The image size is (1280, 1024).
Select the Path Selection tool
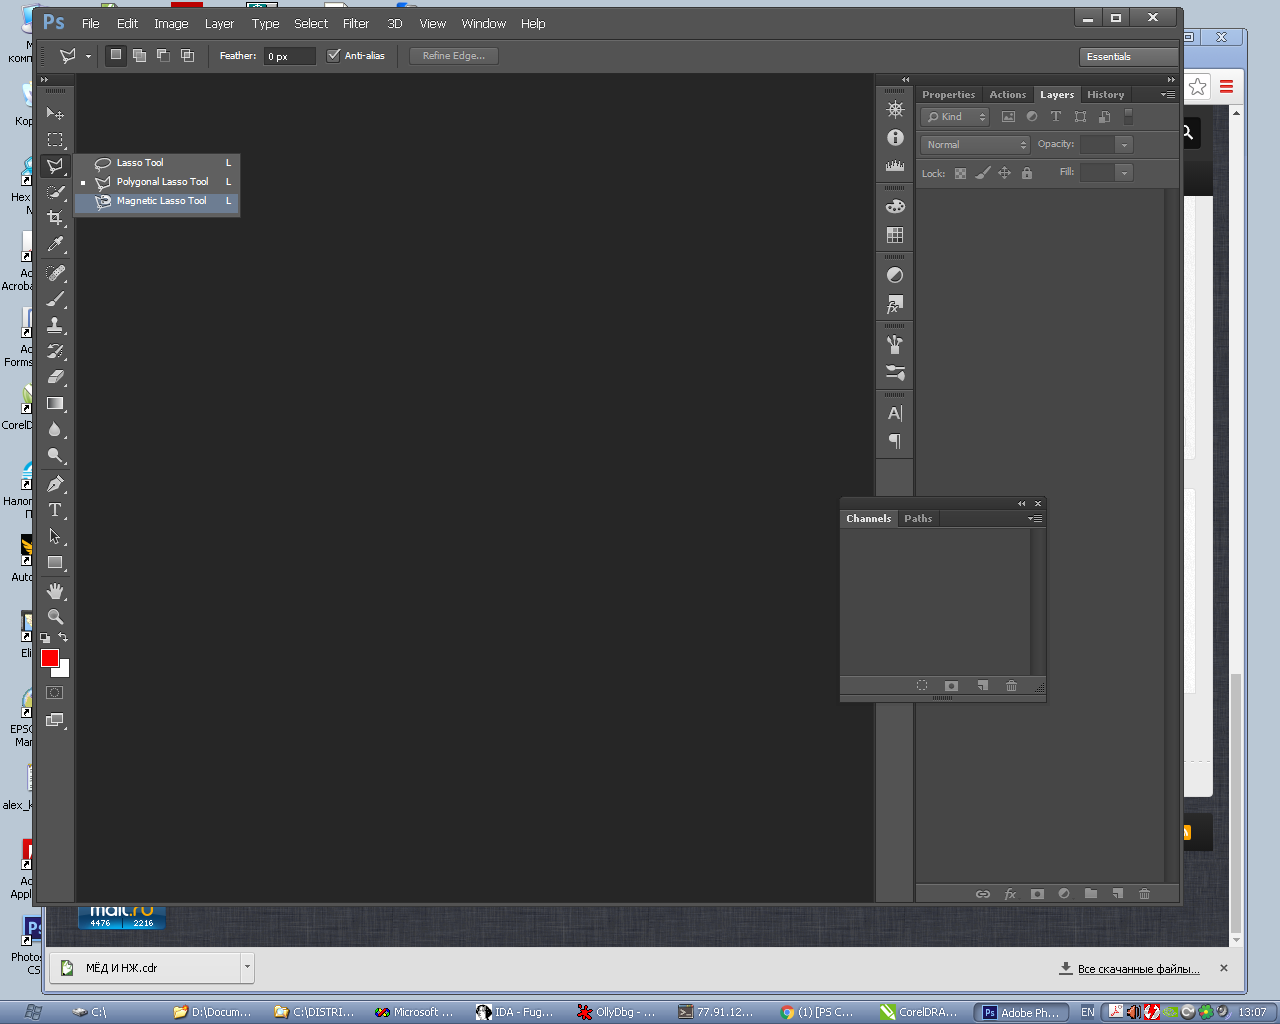55,536
